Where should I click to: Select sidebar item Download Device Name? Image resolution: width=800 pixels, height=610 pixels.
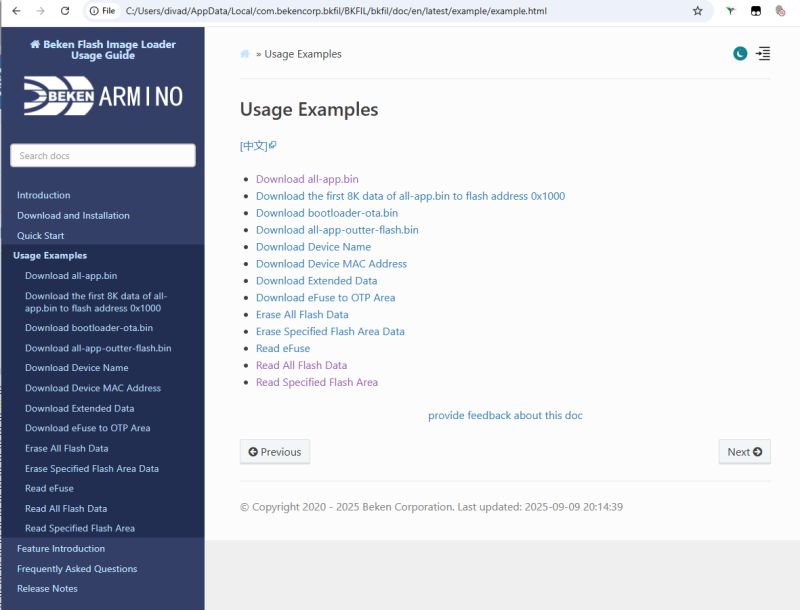(x=77, y=368)
